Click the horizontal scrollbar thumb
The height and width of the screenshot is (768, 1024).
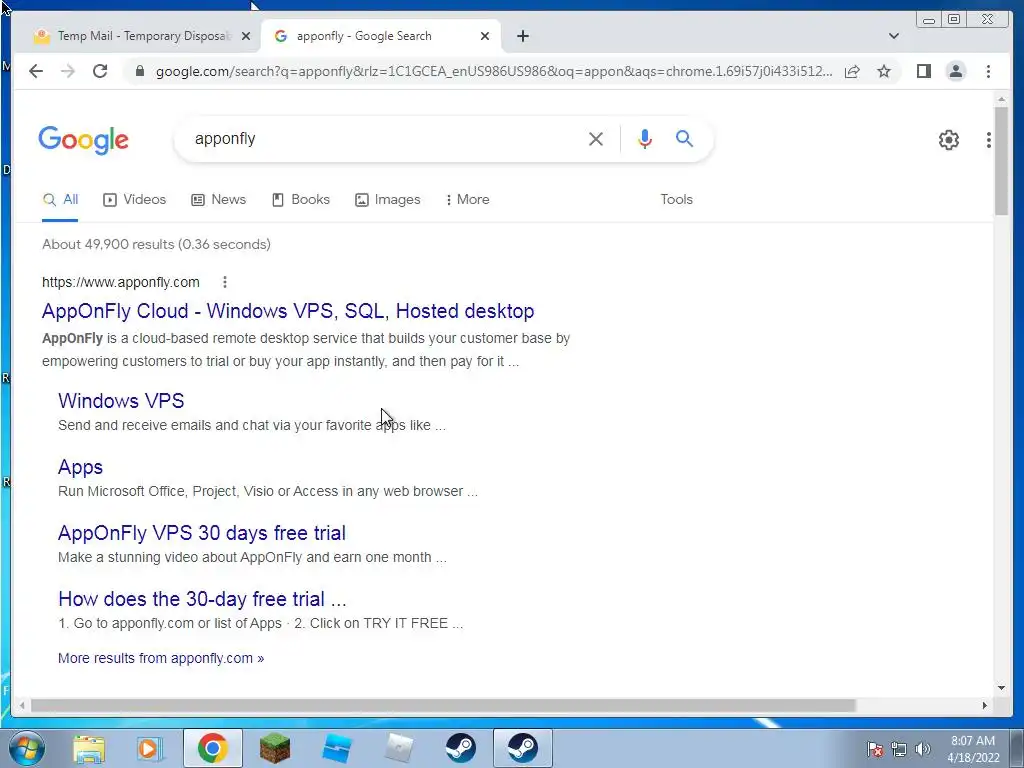(x=443, y=705)
